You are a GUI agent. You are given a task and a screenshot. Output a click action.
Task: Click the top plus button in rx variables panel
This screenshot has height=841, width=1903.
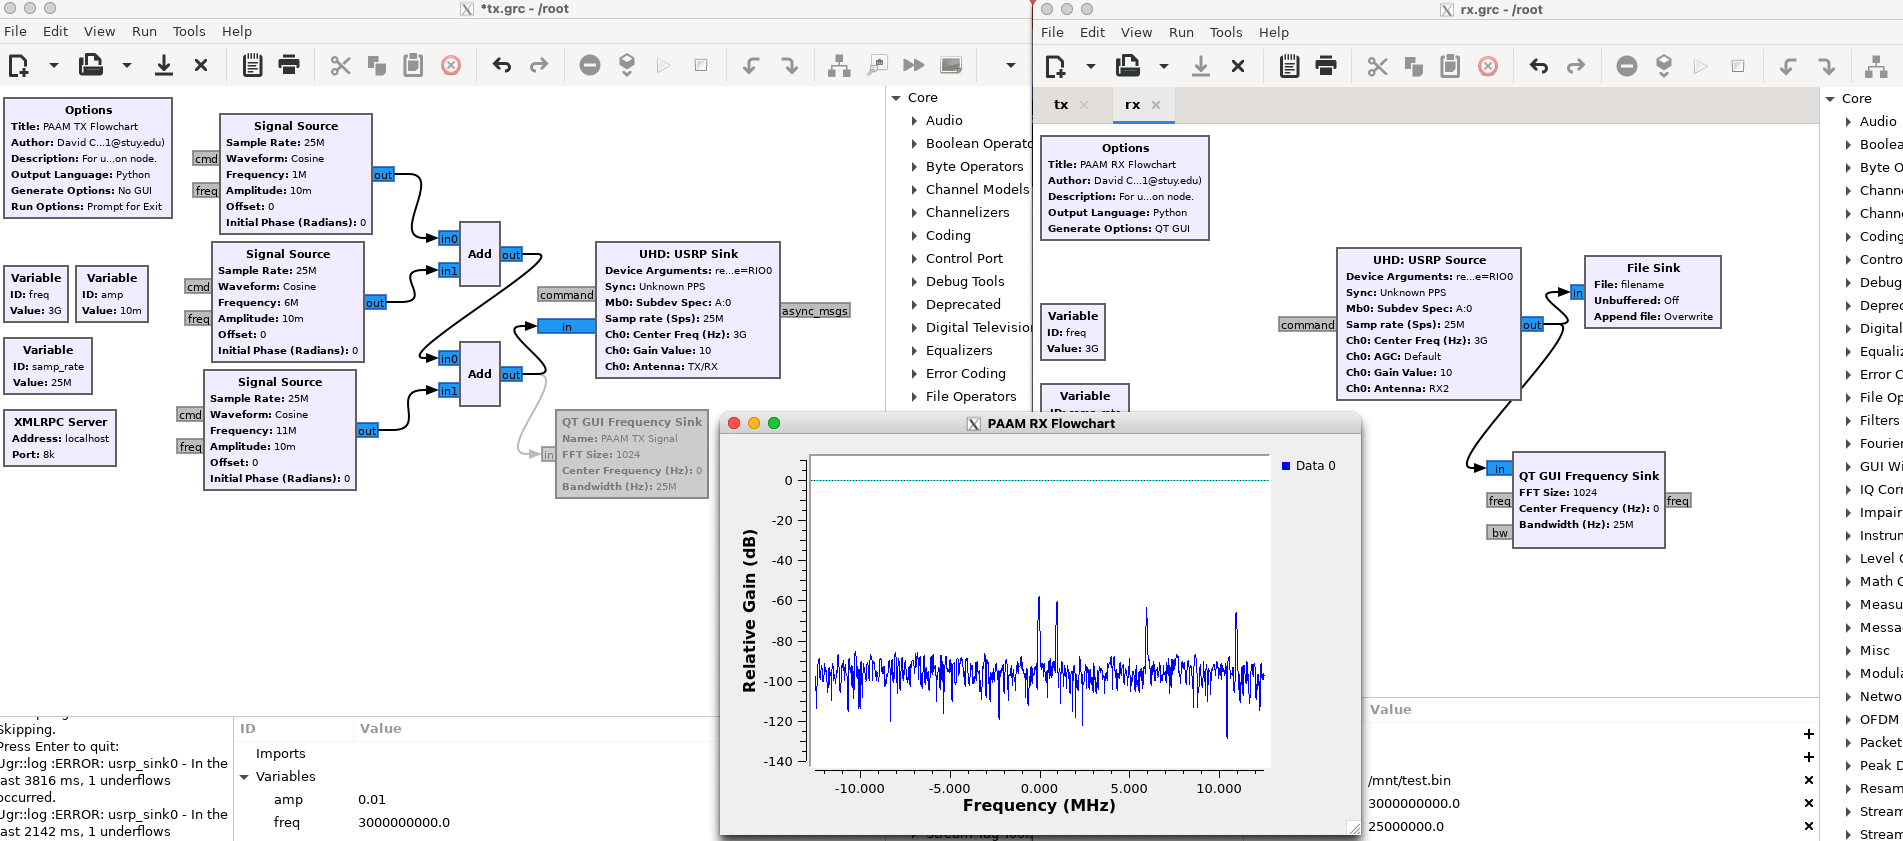[1808, 734]
